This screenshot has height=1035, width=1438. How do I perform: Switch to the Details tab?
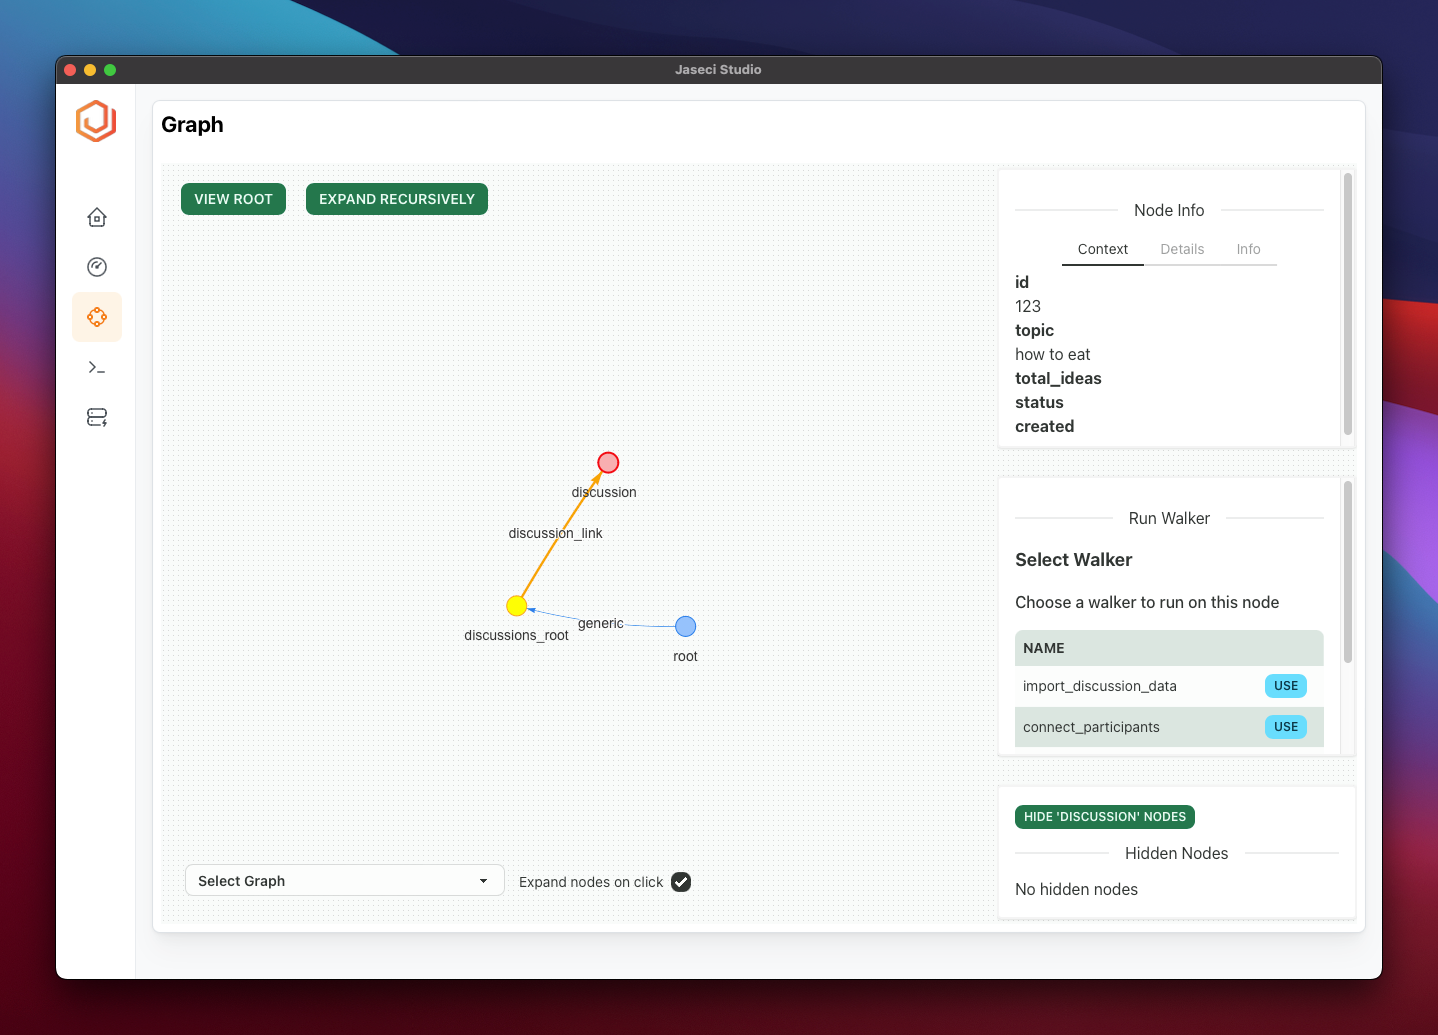1182,249
